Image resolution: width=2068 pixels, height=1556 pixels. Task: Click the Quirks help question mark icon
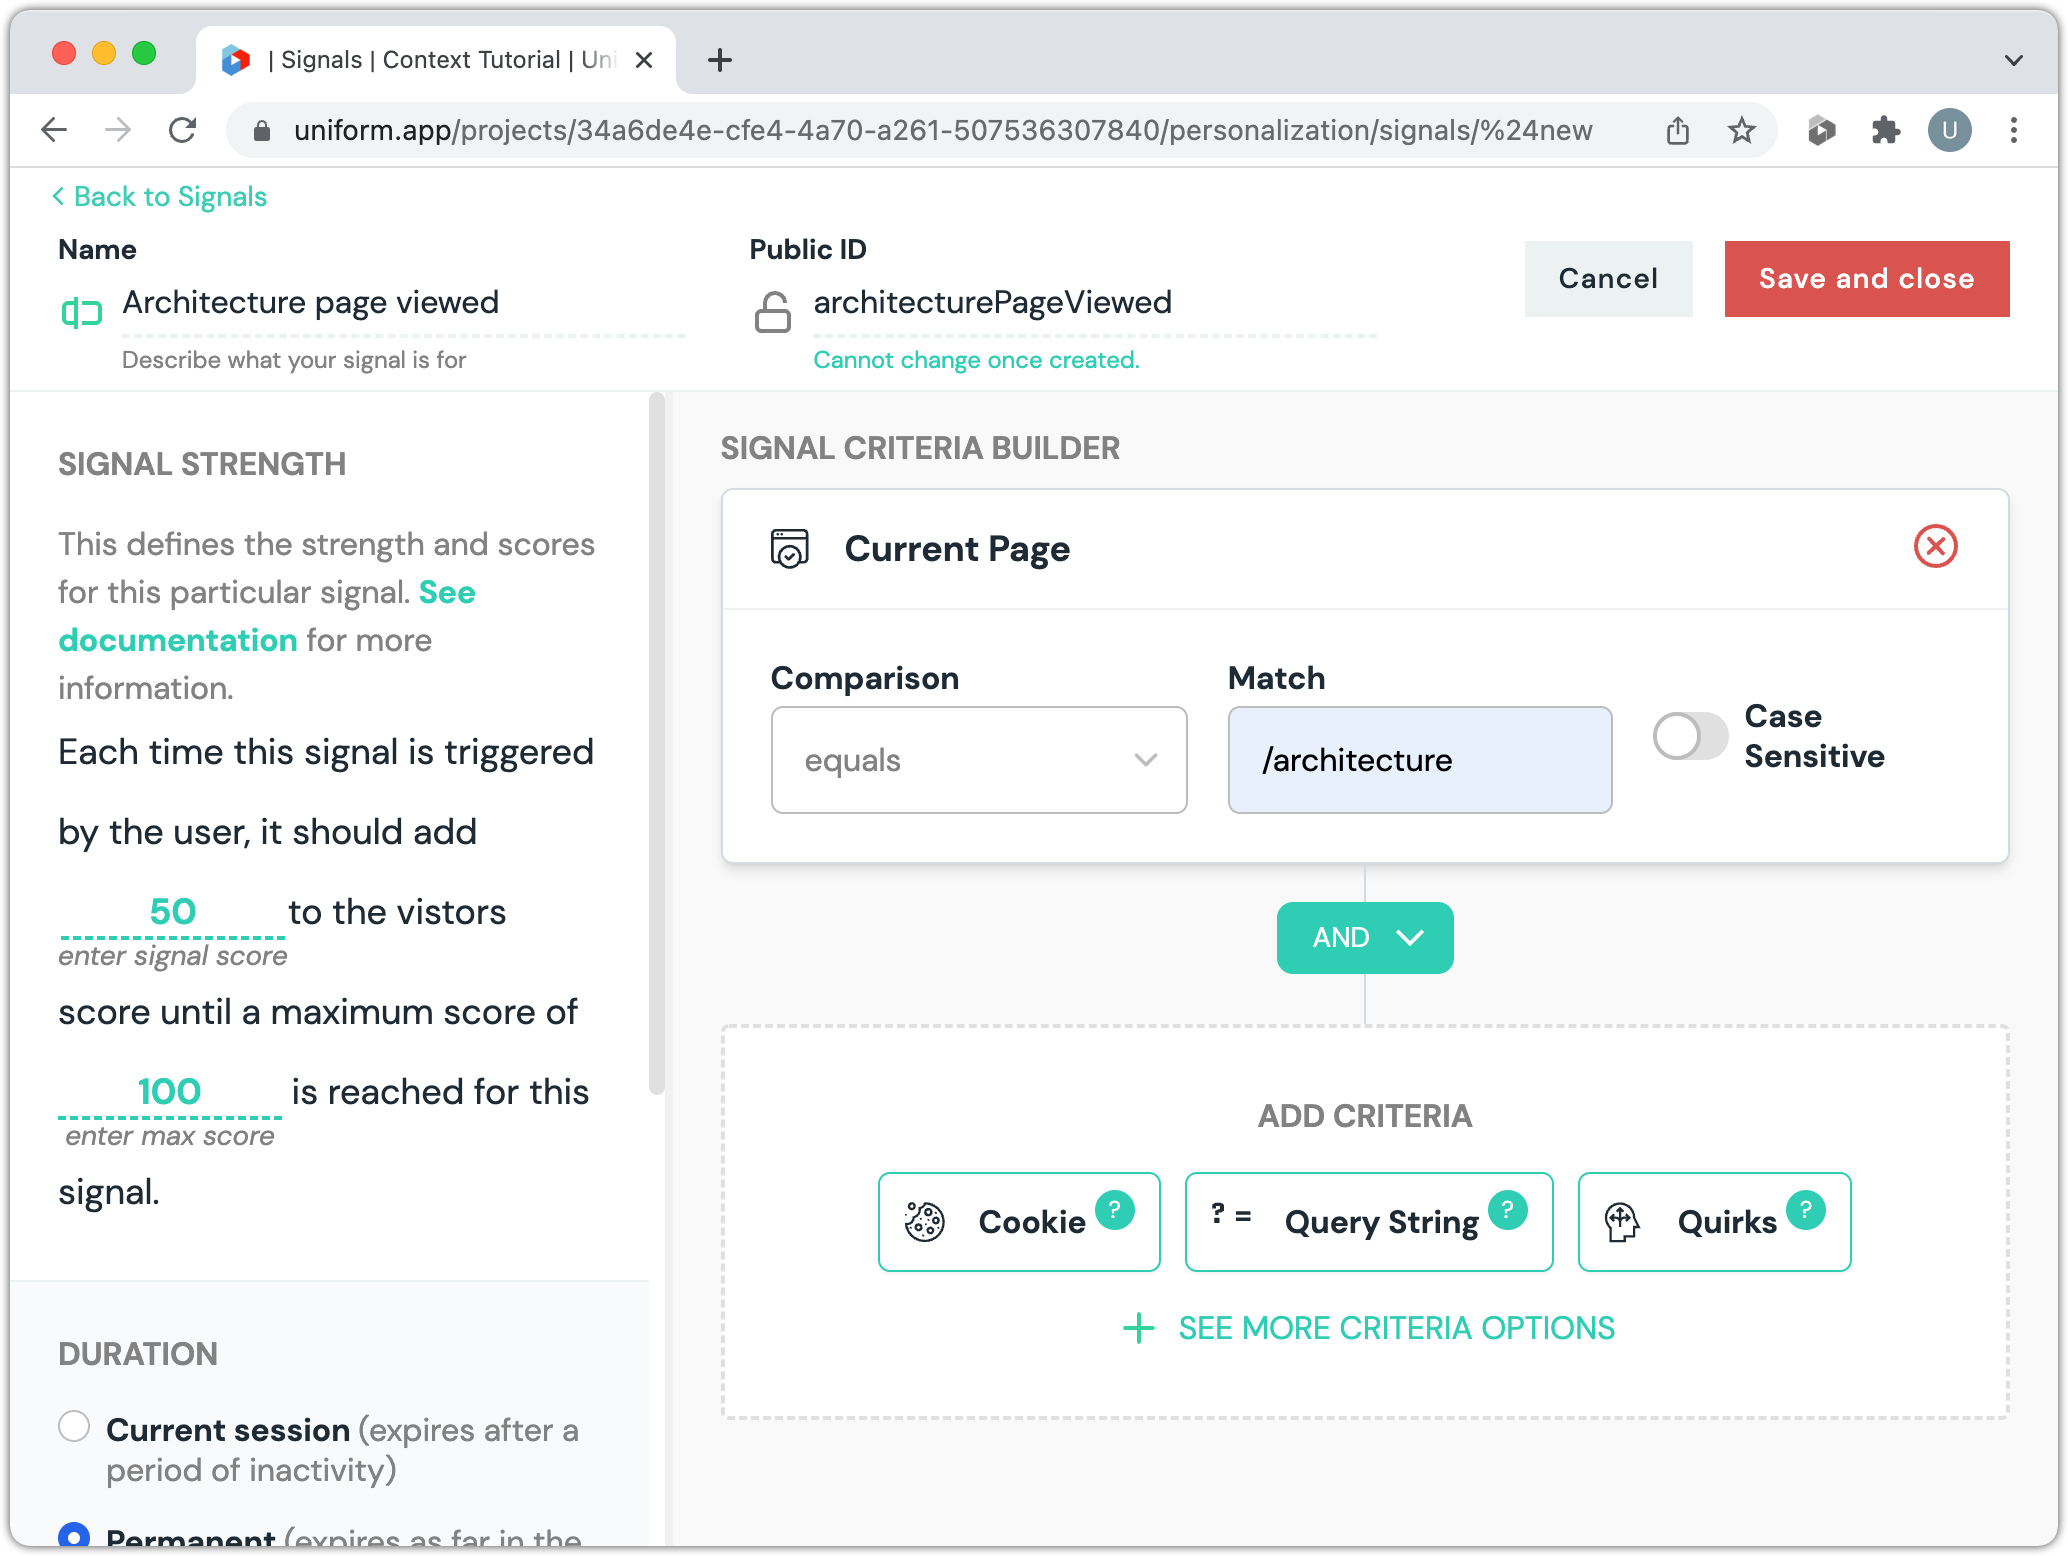click(x=1805, y=1210)
